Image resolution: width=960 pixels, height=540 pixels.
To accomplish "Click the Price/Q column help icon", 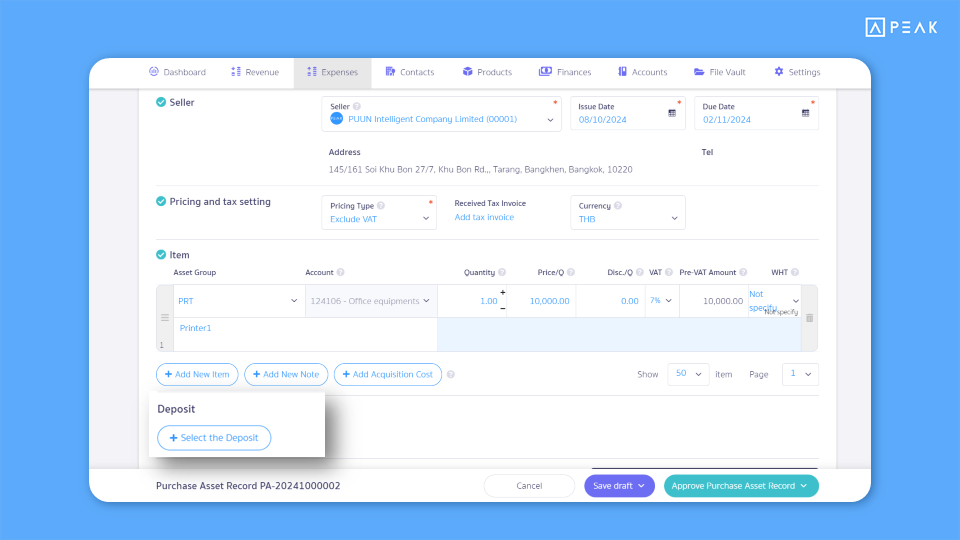I will 571,272.
